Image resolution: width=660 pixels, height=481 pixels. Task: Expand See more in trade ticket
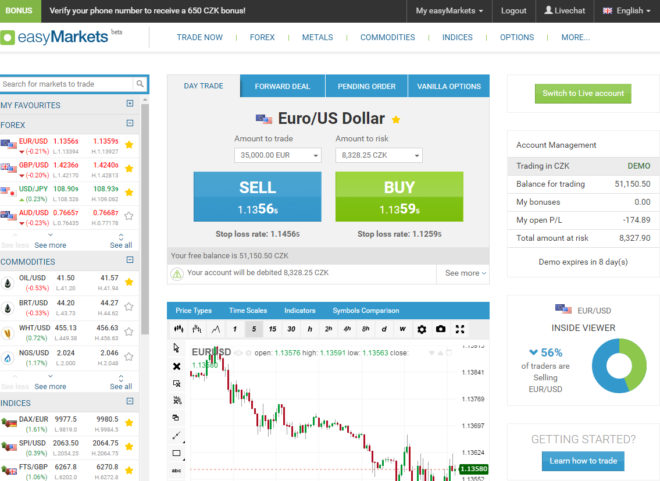(x=466, y=273)
